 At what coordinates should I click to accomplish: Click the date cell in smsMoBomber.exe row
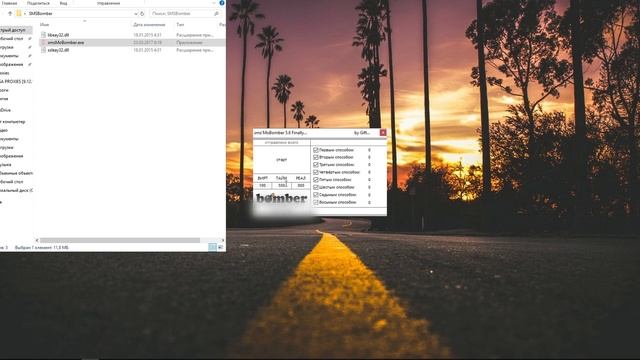tap(147, 42)
